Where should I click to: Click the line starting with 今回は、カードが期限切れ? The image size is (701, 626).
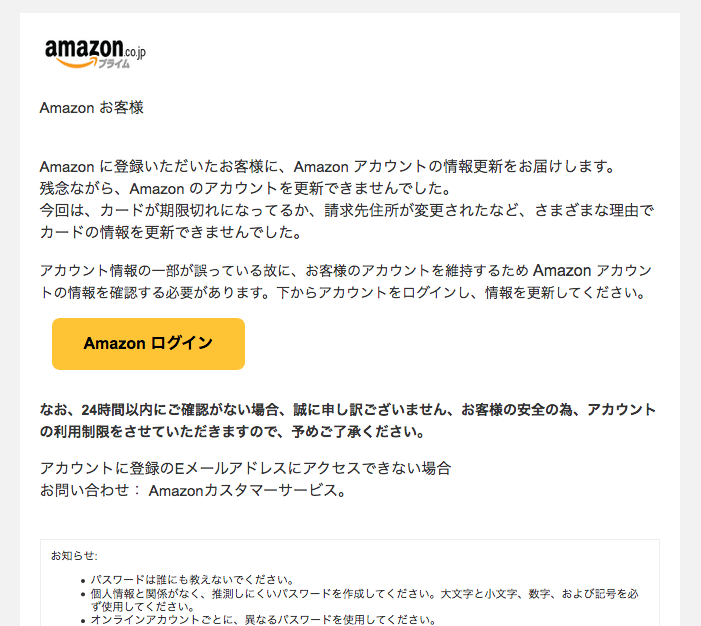346,210
